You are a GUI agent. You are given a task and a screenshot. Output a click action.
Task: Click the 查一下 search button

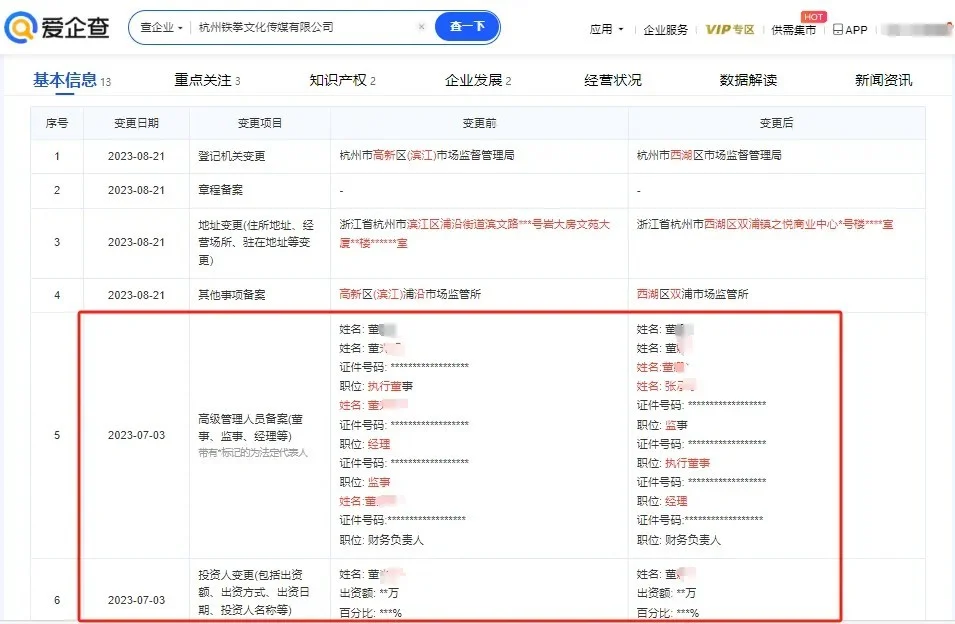pyautogui.click(x=467, y=27)
